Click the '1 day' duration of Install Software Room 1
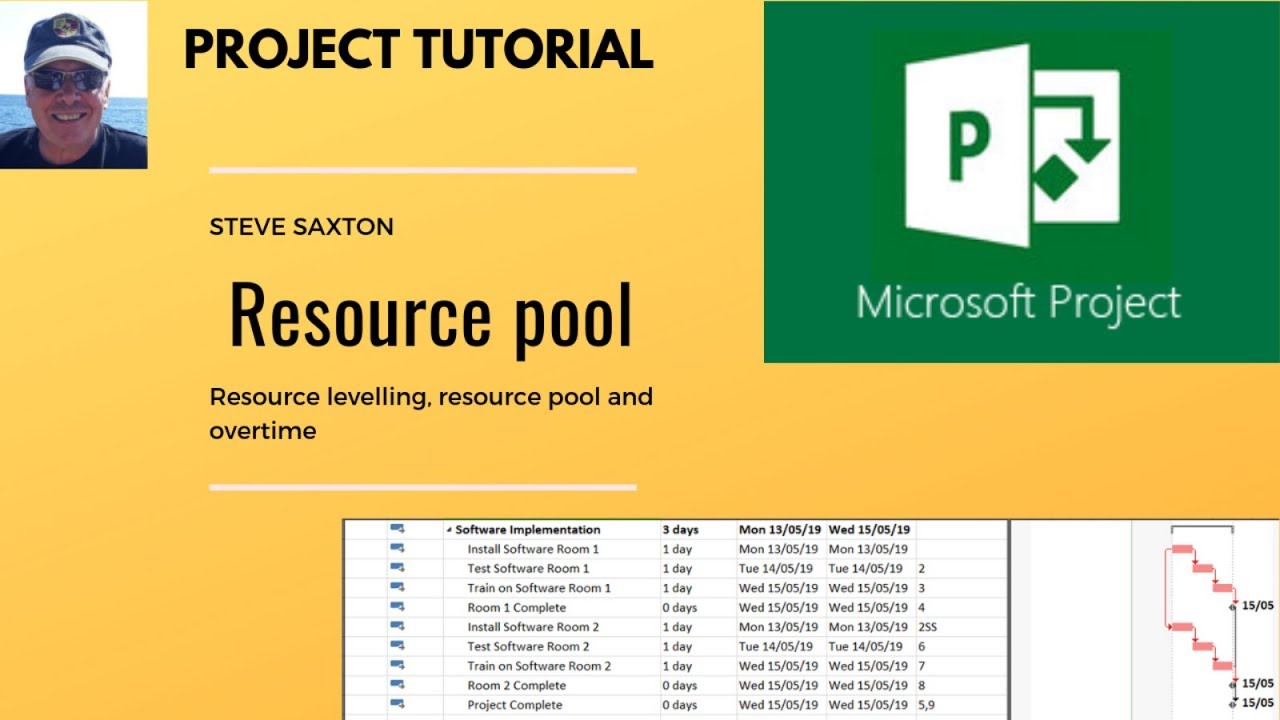This screenshot has height=720, width=1280. (x=677, y=549)
